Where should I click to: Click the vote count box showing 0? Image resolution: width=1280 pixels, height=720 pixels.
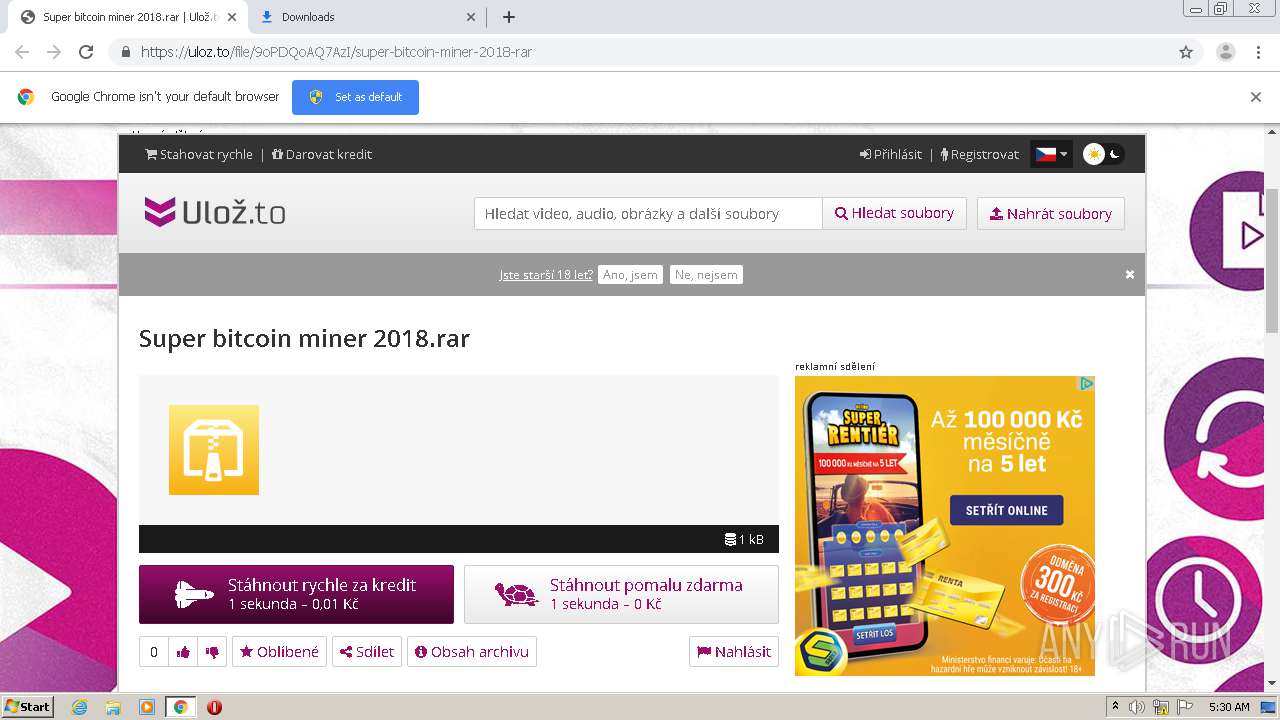click(153, 652)
